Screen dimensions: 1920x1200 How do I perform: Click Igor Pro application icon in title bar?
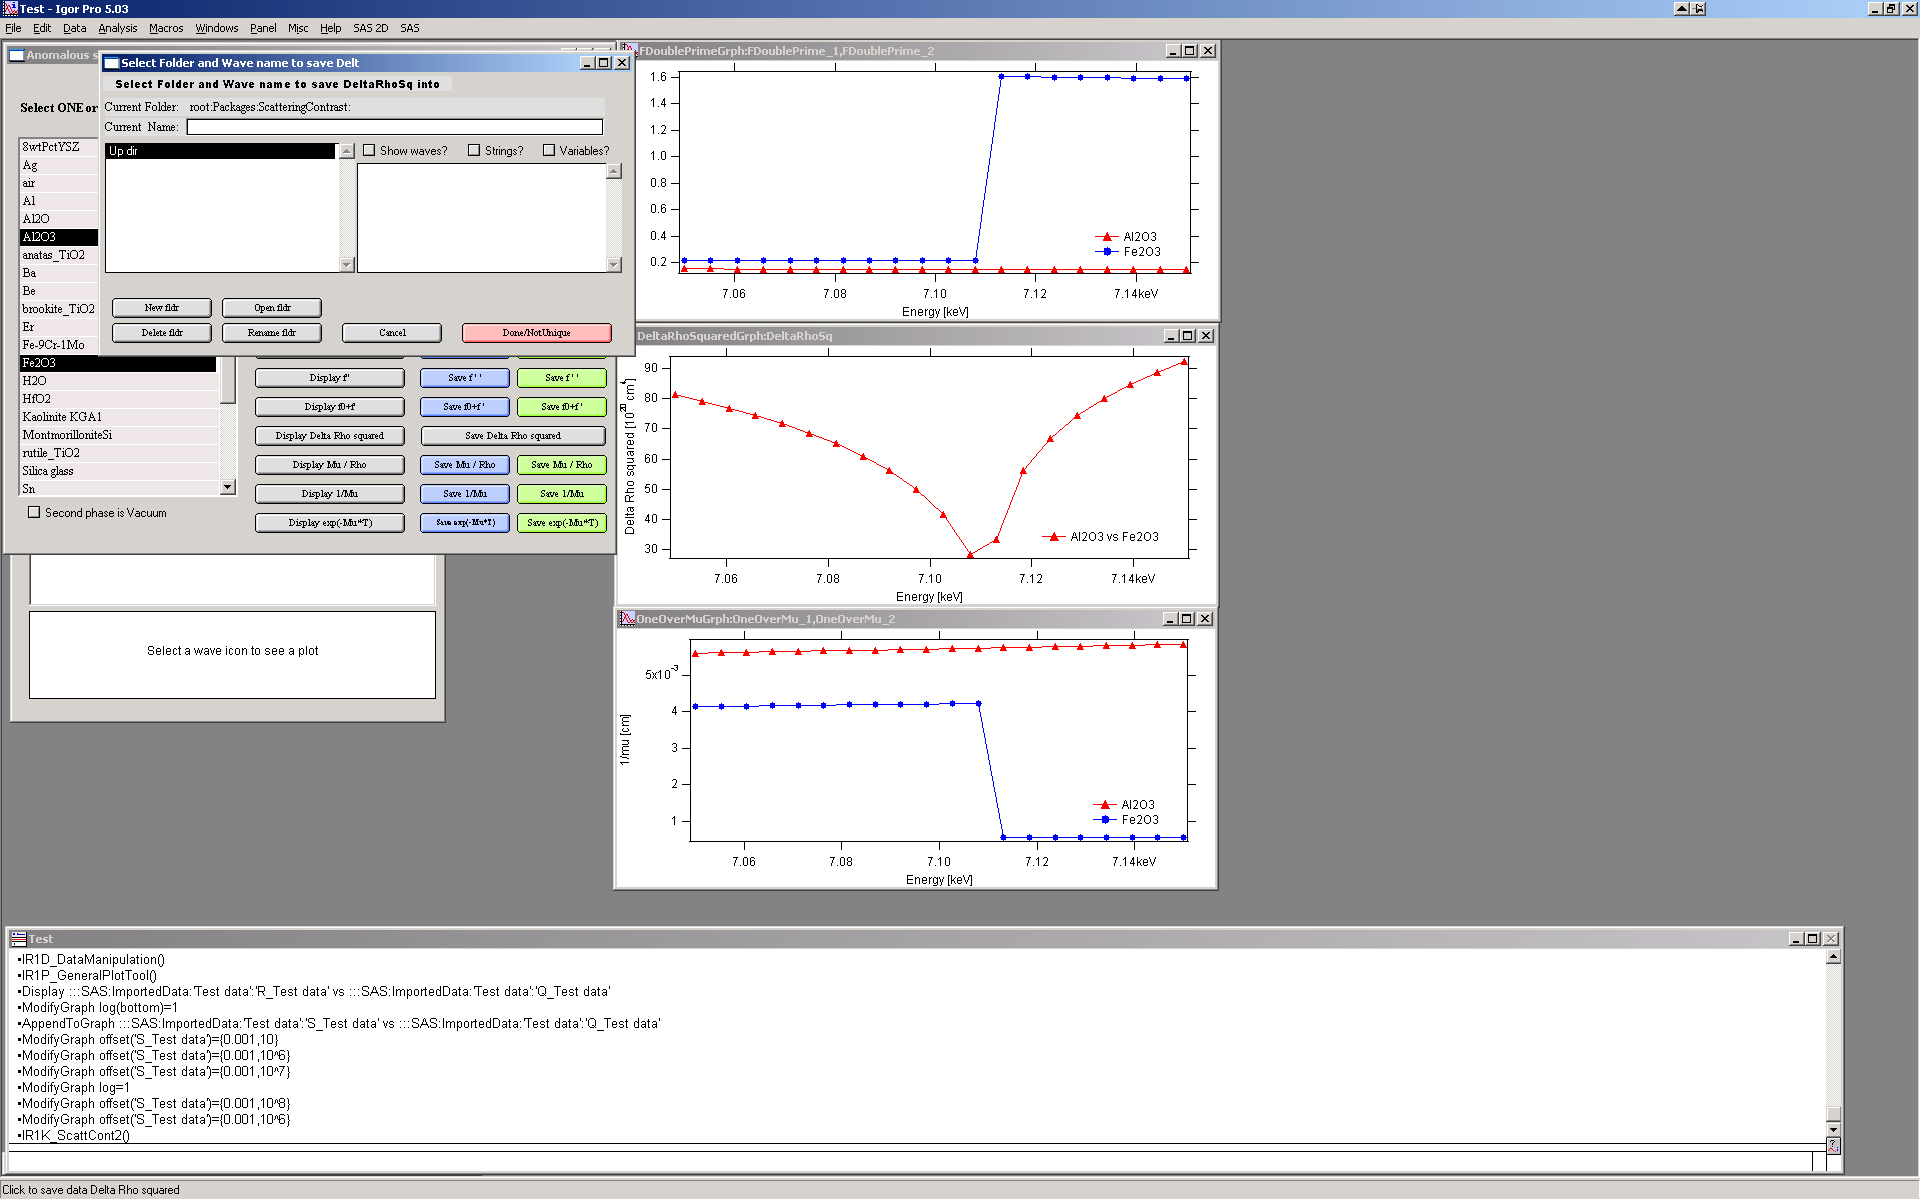coord(10,9)
